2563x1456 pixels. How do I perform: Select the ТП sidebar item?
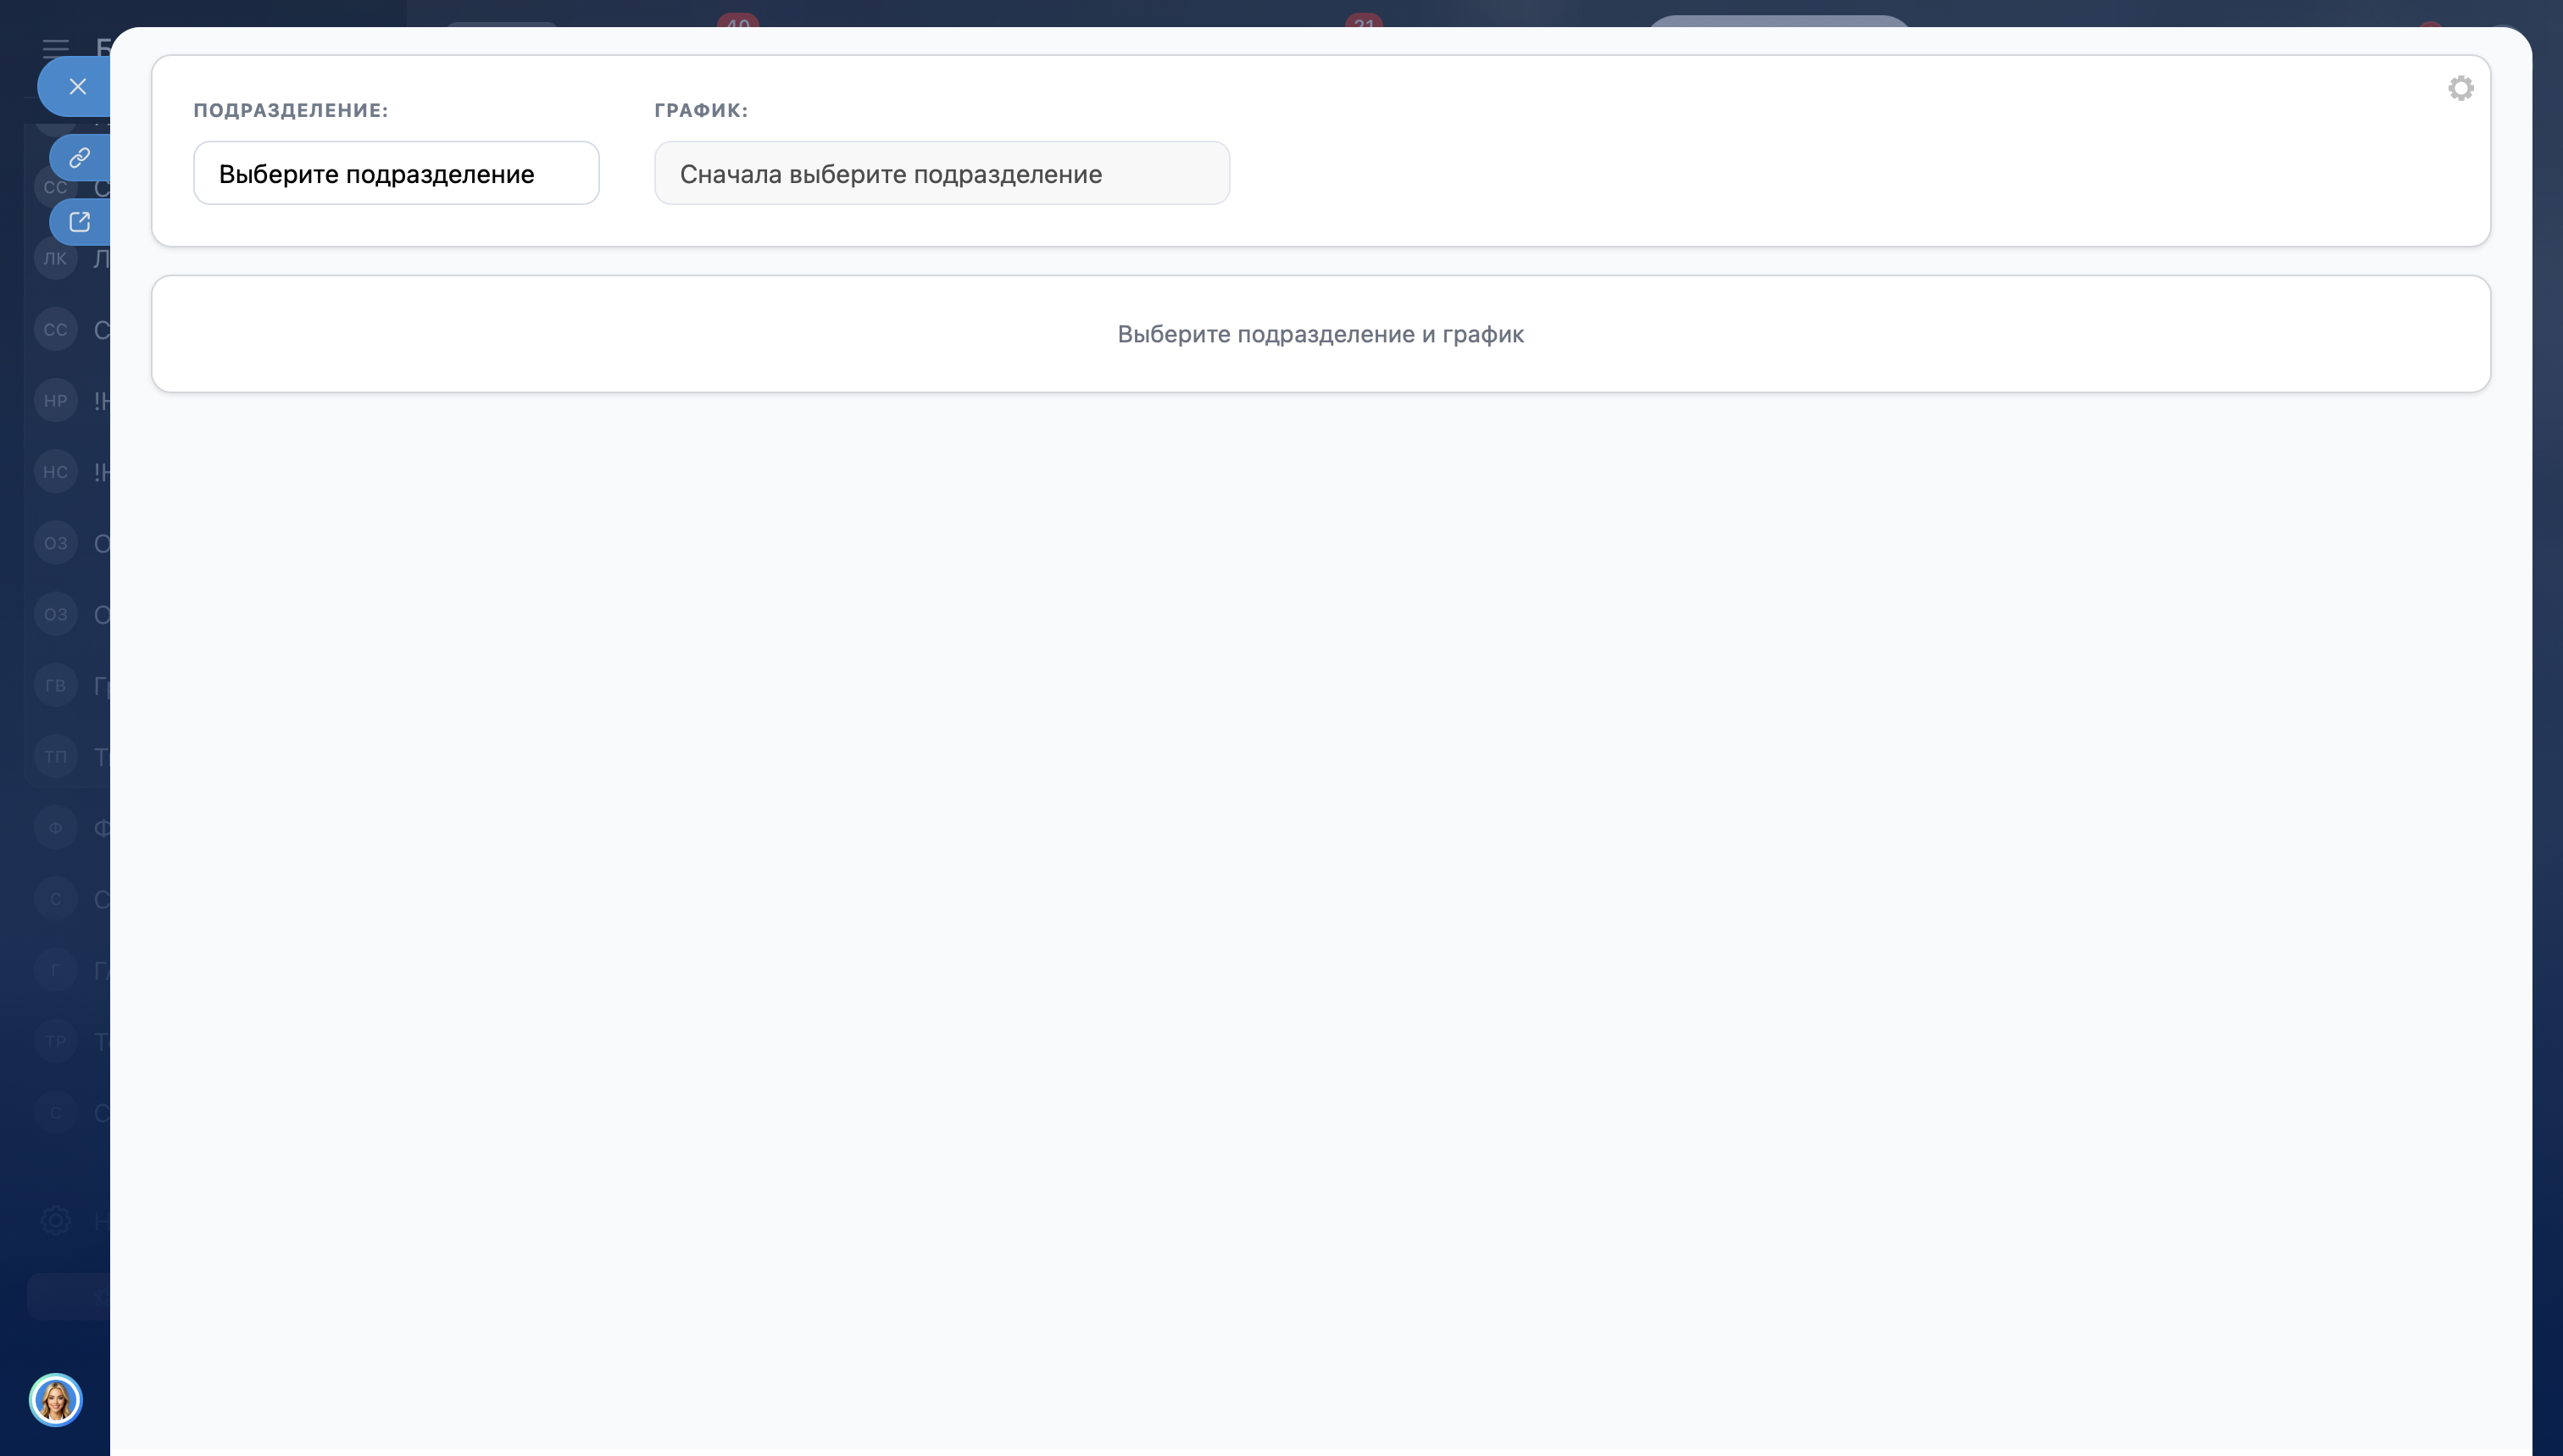coord(55,756)
